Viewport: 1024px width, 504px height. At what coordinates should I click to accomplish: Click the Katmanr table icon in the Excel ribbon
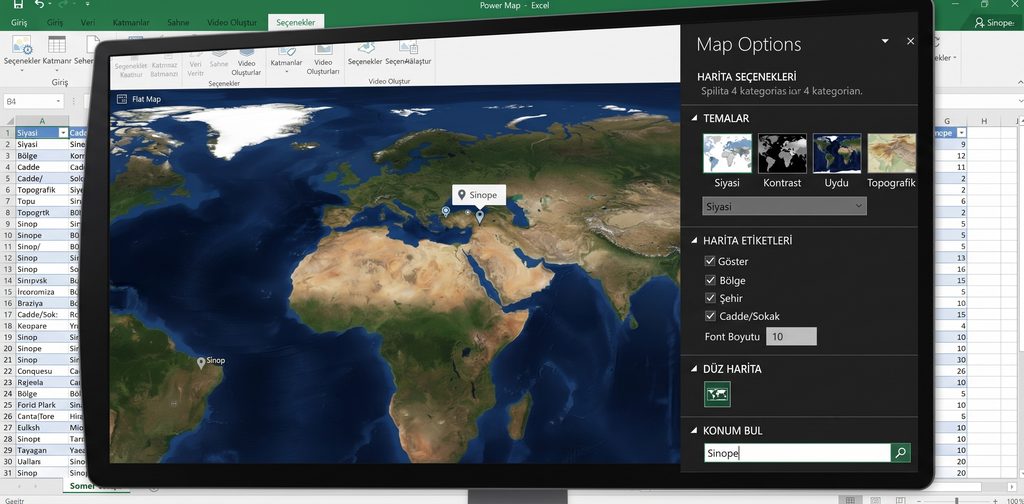[x=57, y=45]
